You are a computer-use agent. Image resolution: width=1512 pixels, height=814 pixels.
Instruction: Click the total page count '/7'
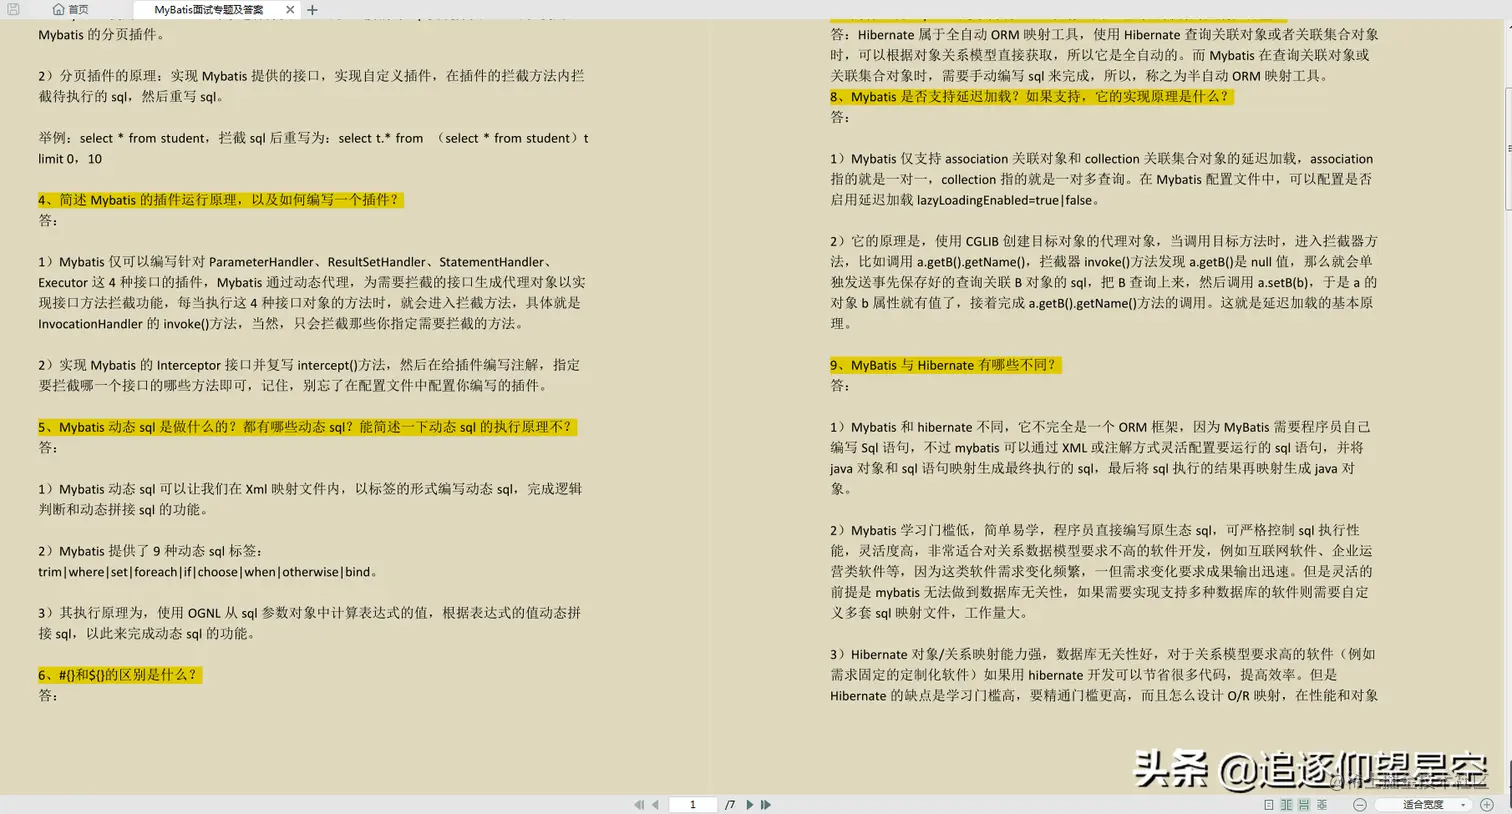730,804
